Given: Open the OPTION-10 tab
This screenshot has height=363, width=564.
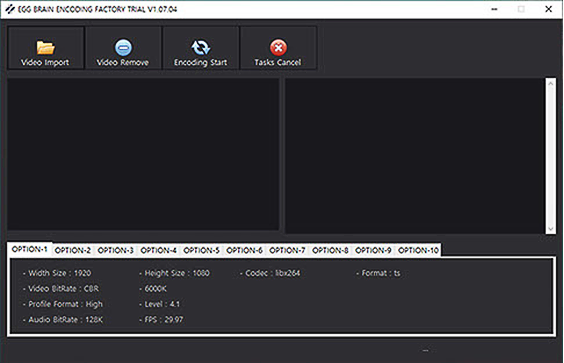Looking at the screenshot, I should point(418,250).
